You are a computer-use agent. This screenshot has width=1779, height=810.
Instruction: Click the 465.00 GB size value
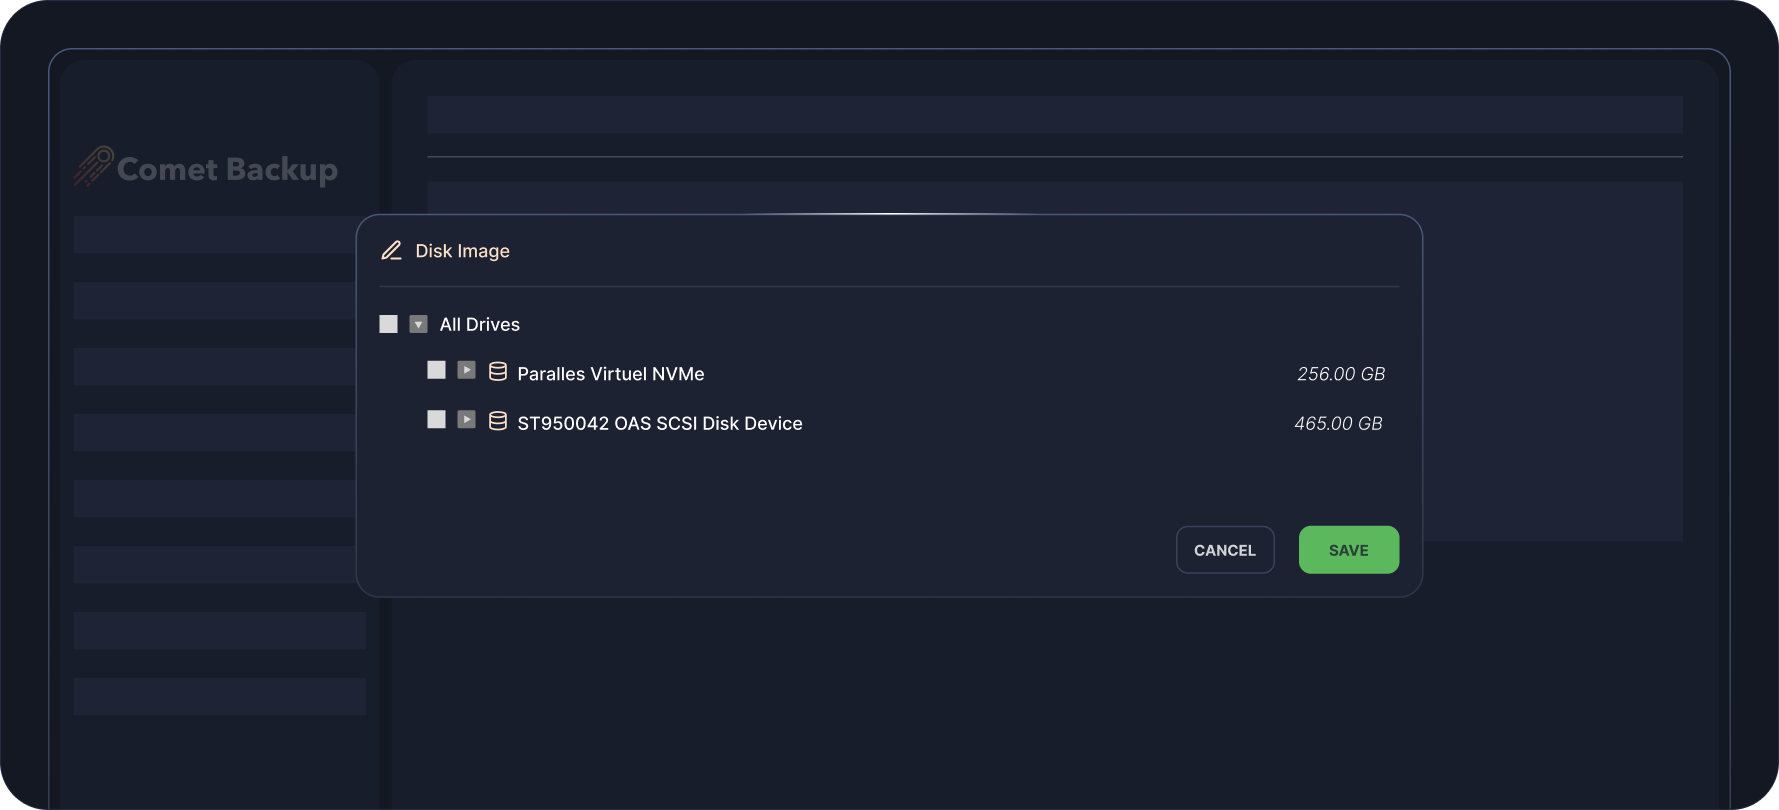click(1338, 424)
